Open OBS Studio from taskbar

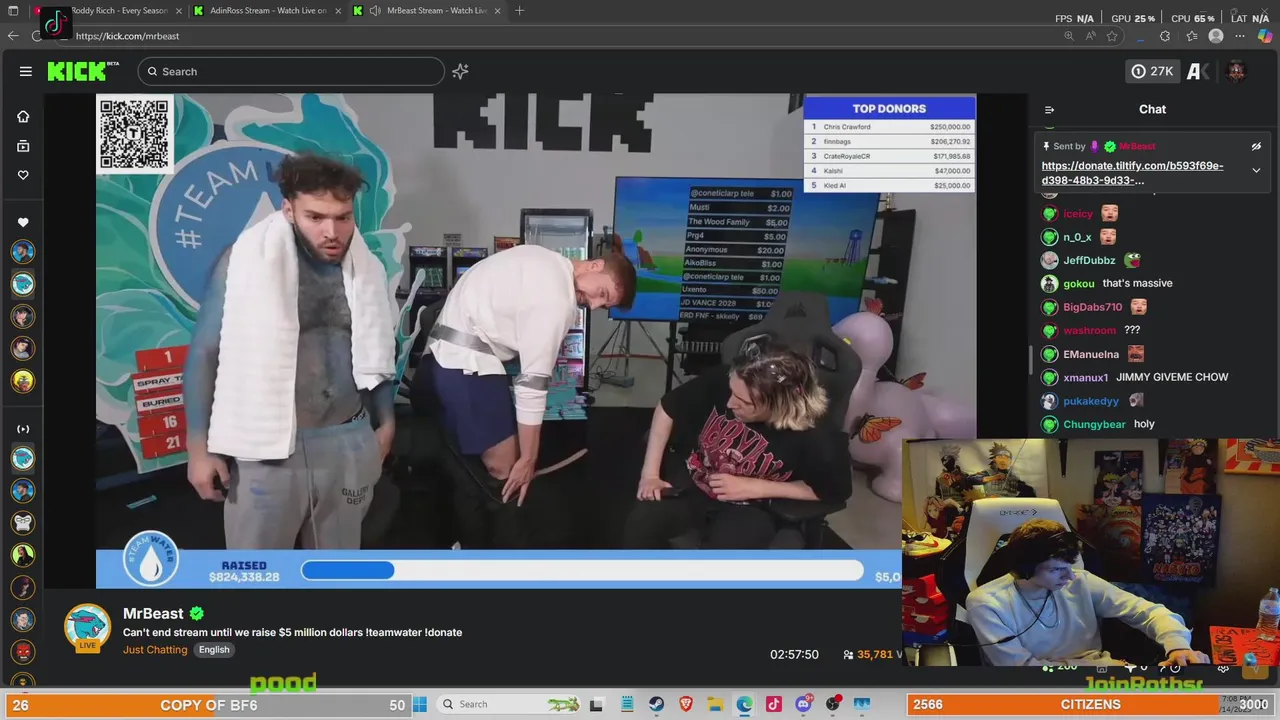(x=832, y=704)
